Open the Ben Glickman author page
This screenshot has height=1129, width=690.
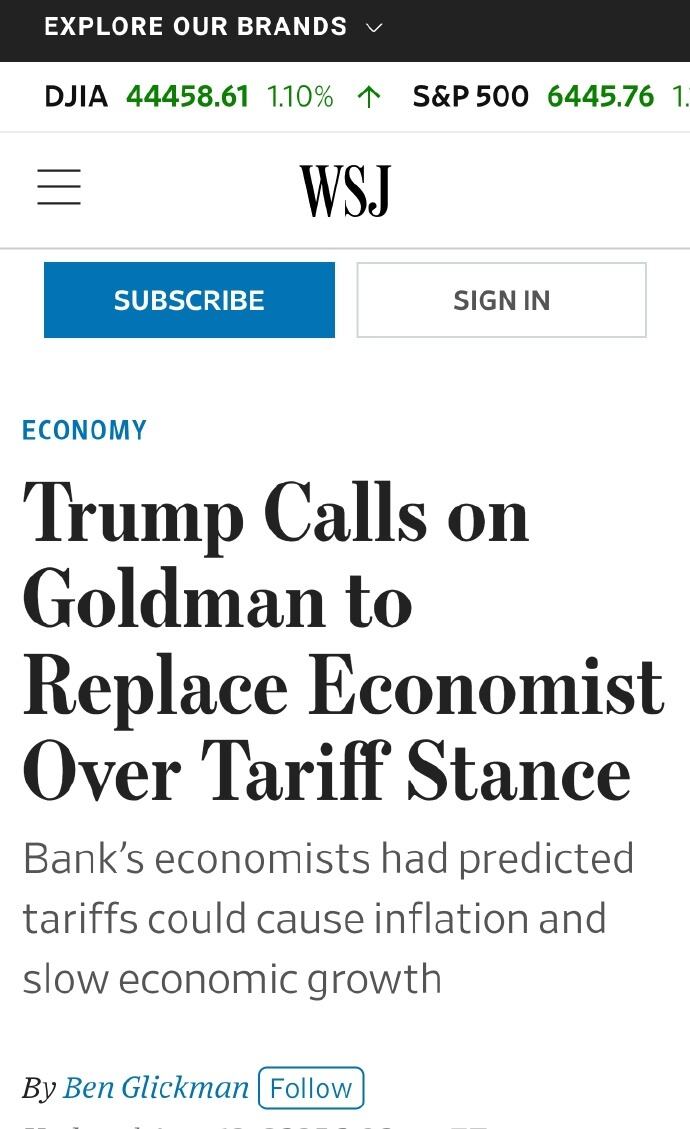tap(155, 1088)
